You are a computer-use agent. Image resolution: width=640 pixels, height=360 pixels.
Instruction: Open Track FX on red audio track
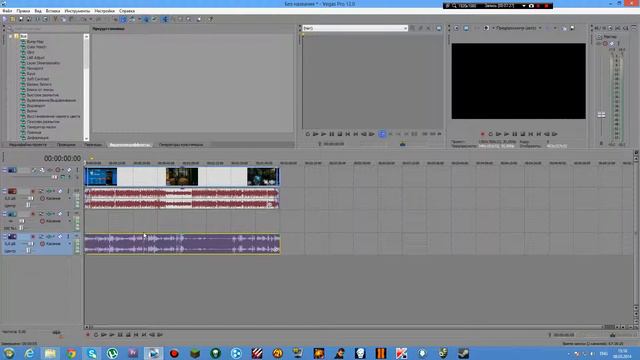click(49, 191)
